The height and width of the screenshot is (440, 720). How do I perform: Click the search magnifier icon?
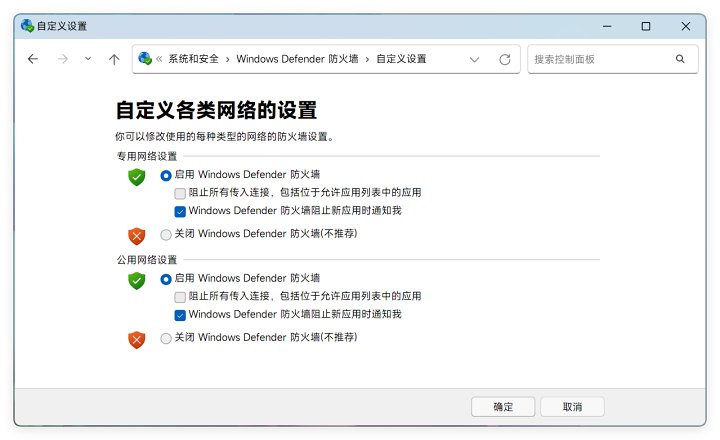click(x=680, y=59)
